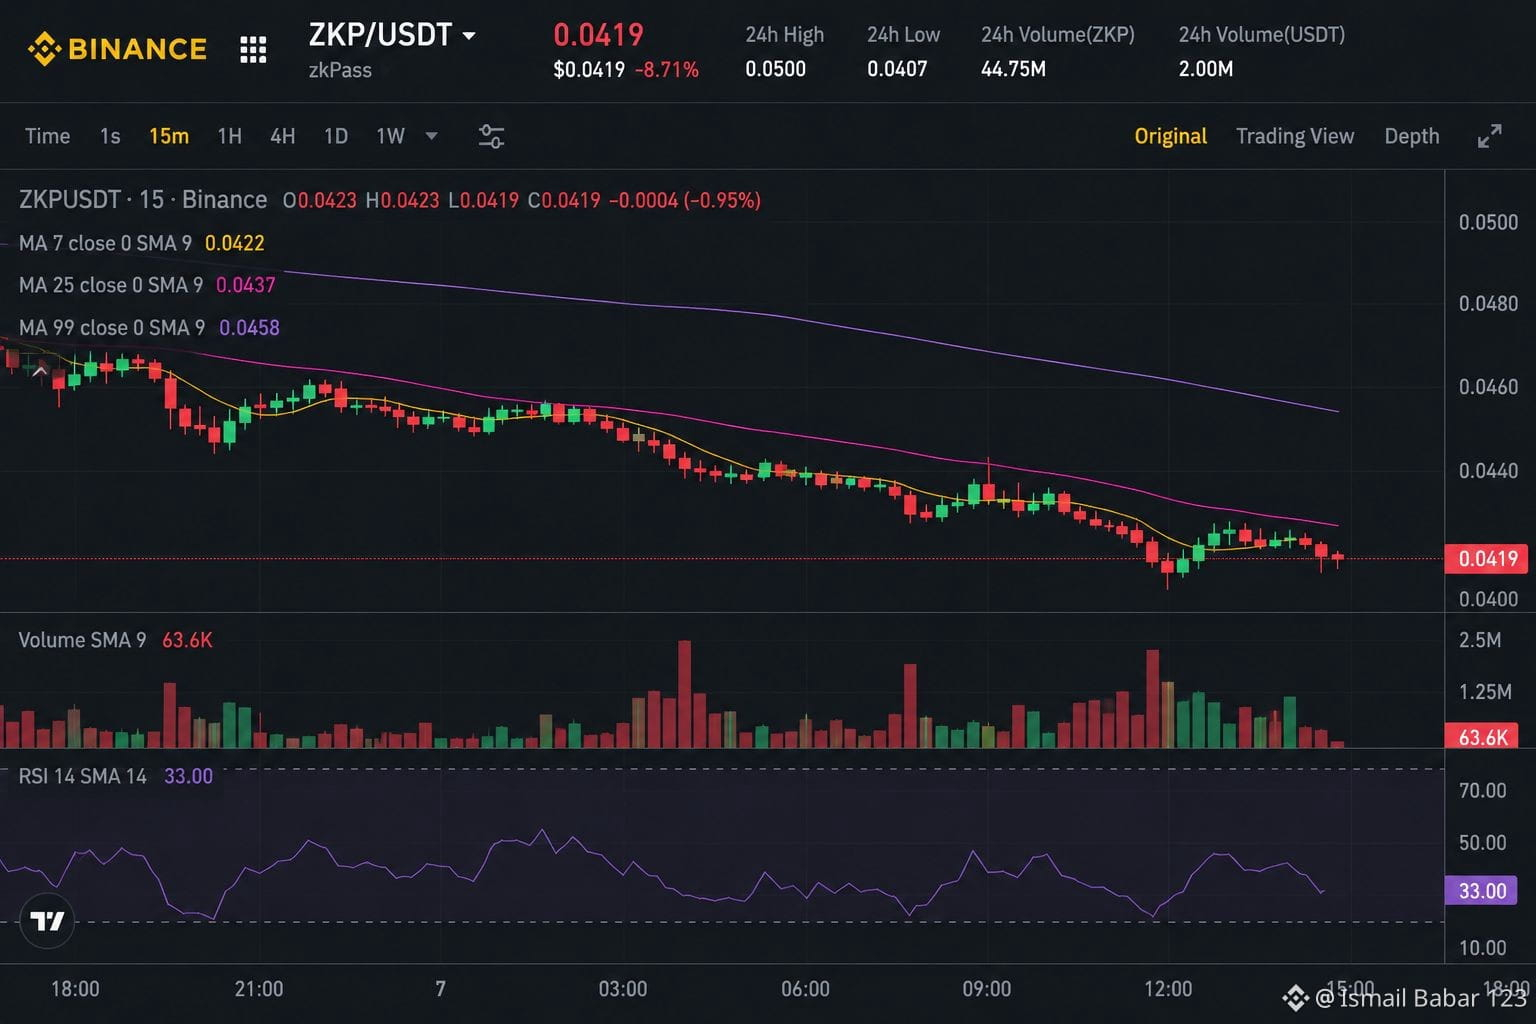Click the 21:00 time axis label

259,989
